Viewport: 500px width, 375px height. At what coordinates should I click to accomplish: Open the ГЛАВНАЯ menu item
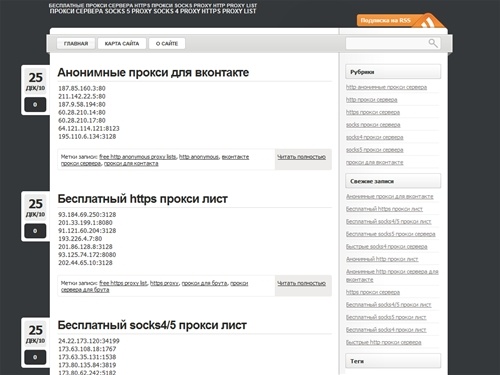click(x=76, y=43)
